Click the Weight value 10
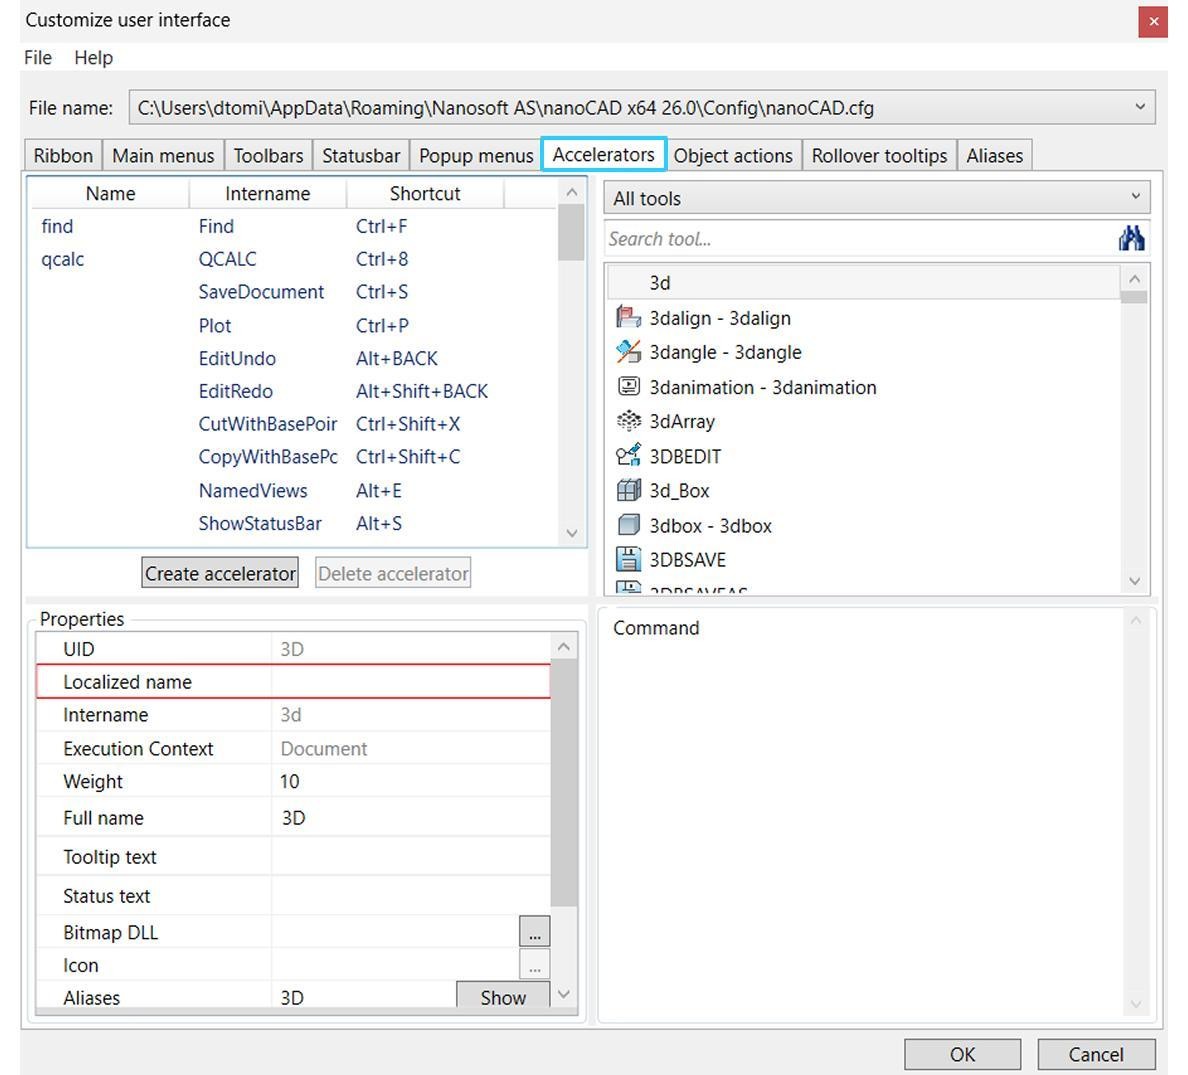The width and height of the screenshot is (1188, 1075). [x=289, y=781]
